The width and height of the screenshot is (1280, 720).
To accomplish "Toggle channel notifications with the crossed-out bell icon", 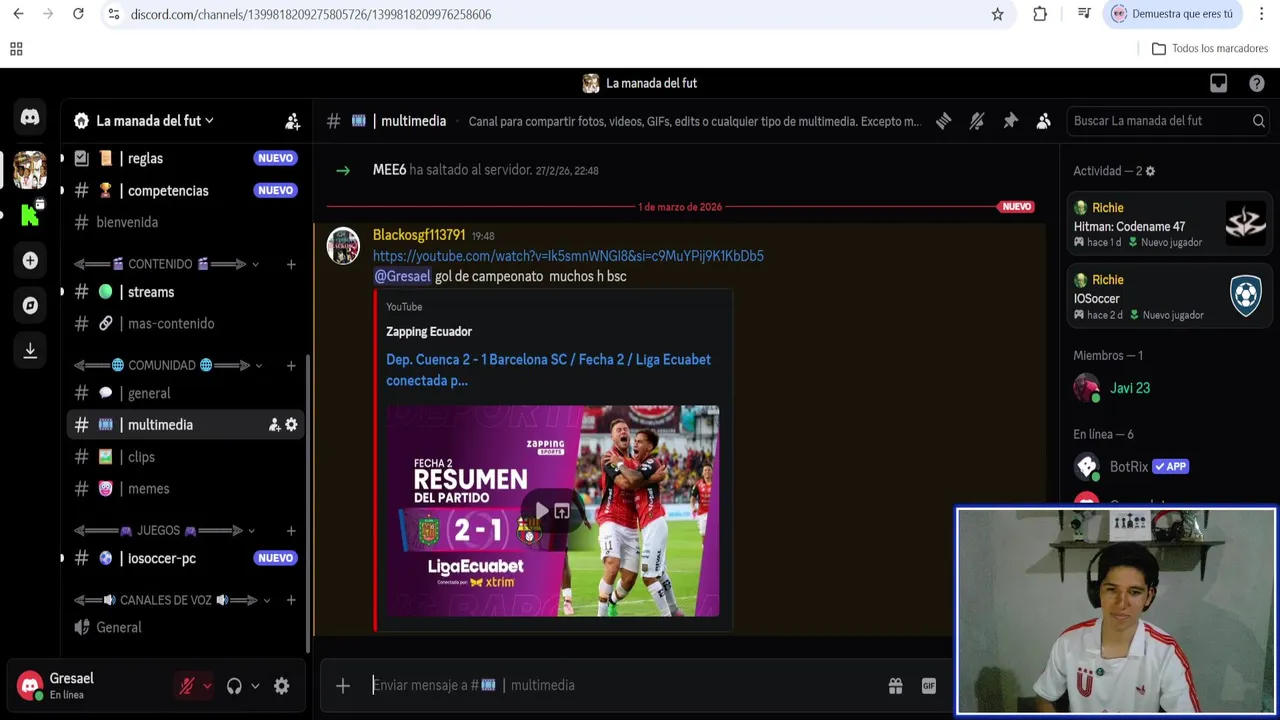I will click(977, 121).
